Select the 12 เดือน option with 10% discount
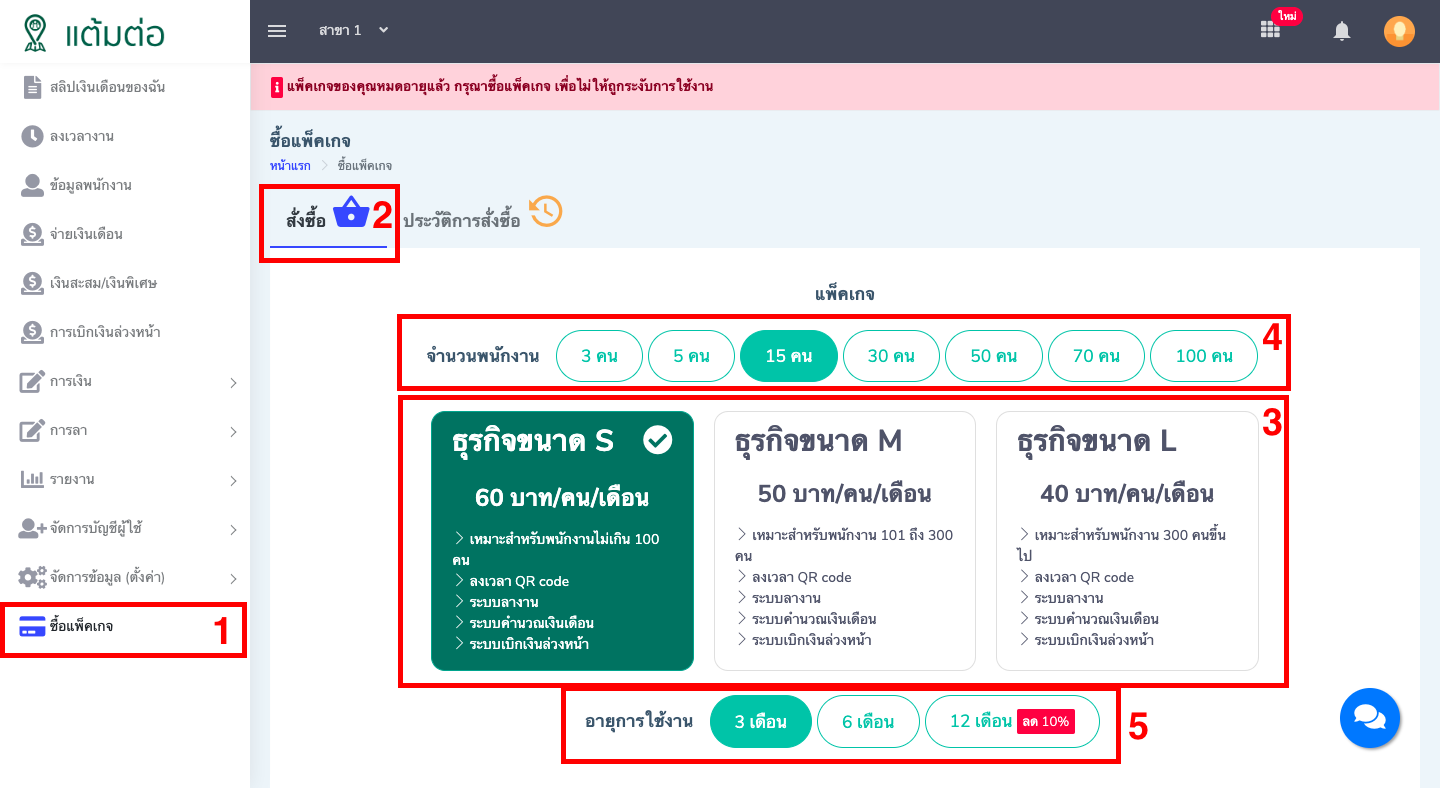Image resolution: width=1440 pixels, height=788 pixels. click(1012, 721)
